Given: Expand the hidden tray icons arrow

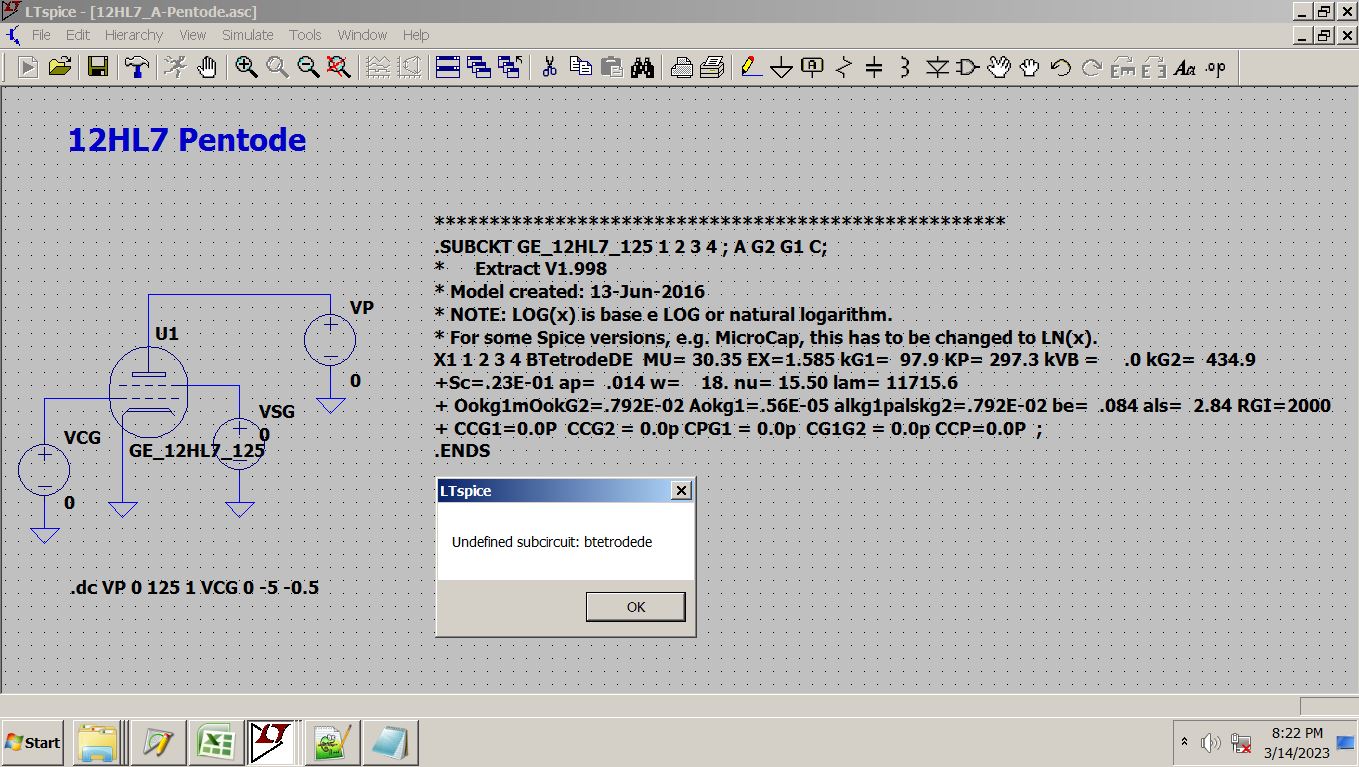Looking at the screenshot, I should coord(1184,743).
